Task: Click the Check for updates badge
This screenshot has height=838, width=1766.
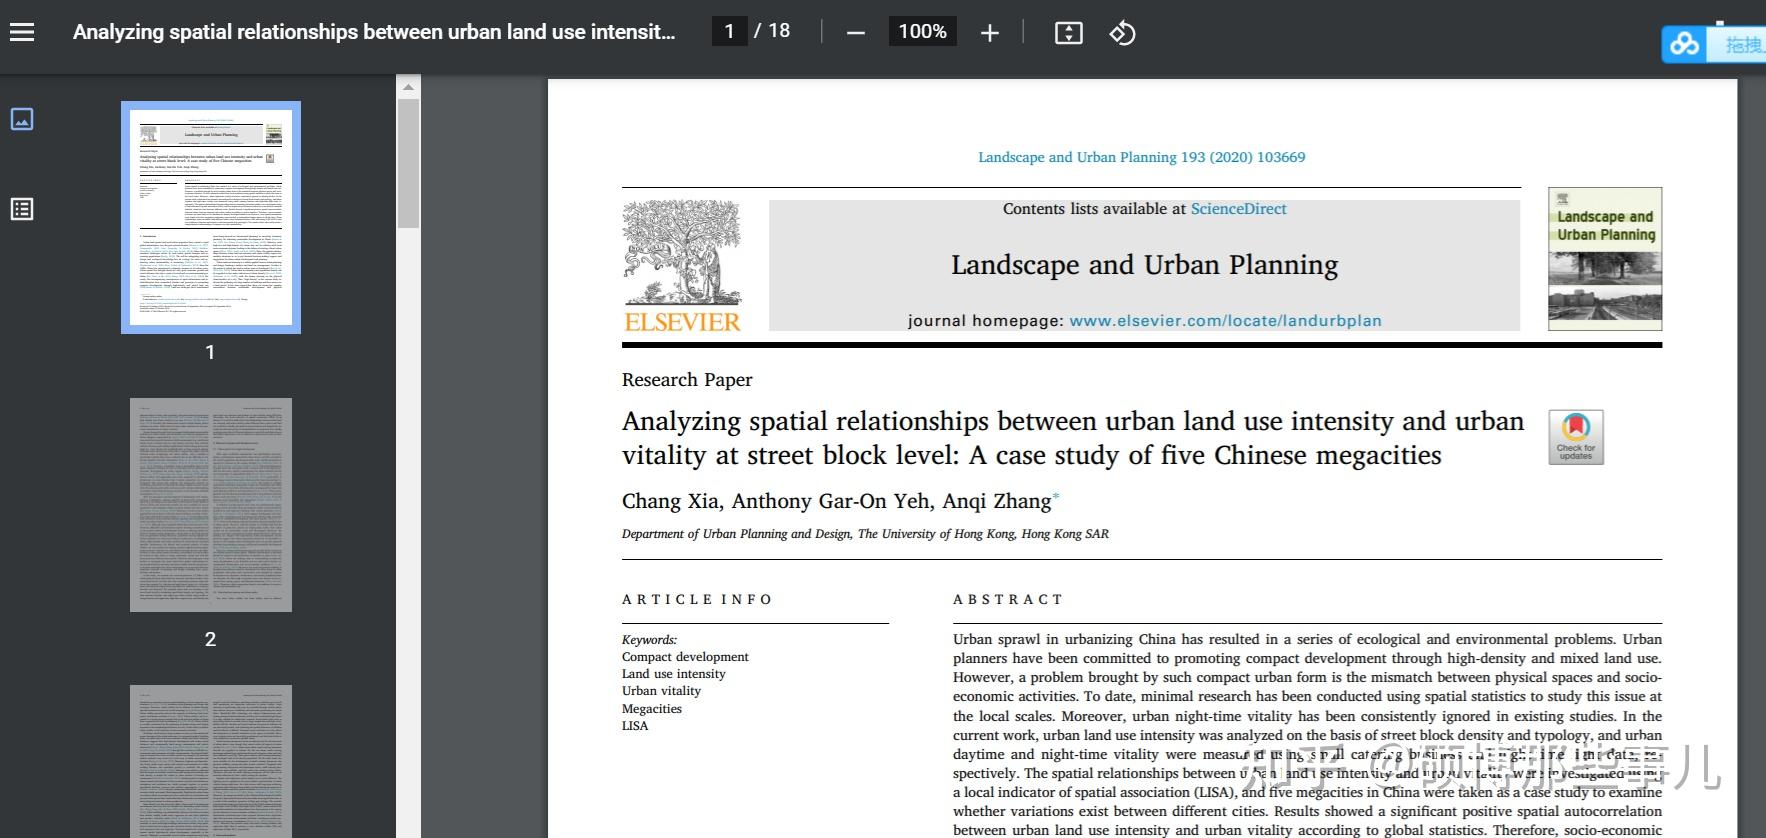Action: tap(1576, 437)
